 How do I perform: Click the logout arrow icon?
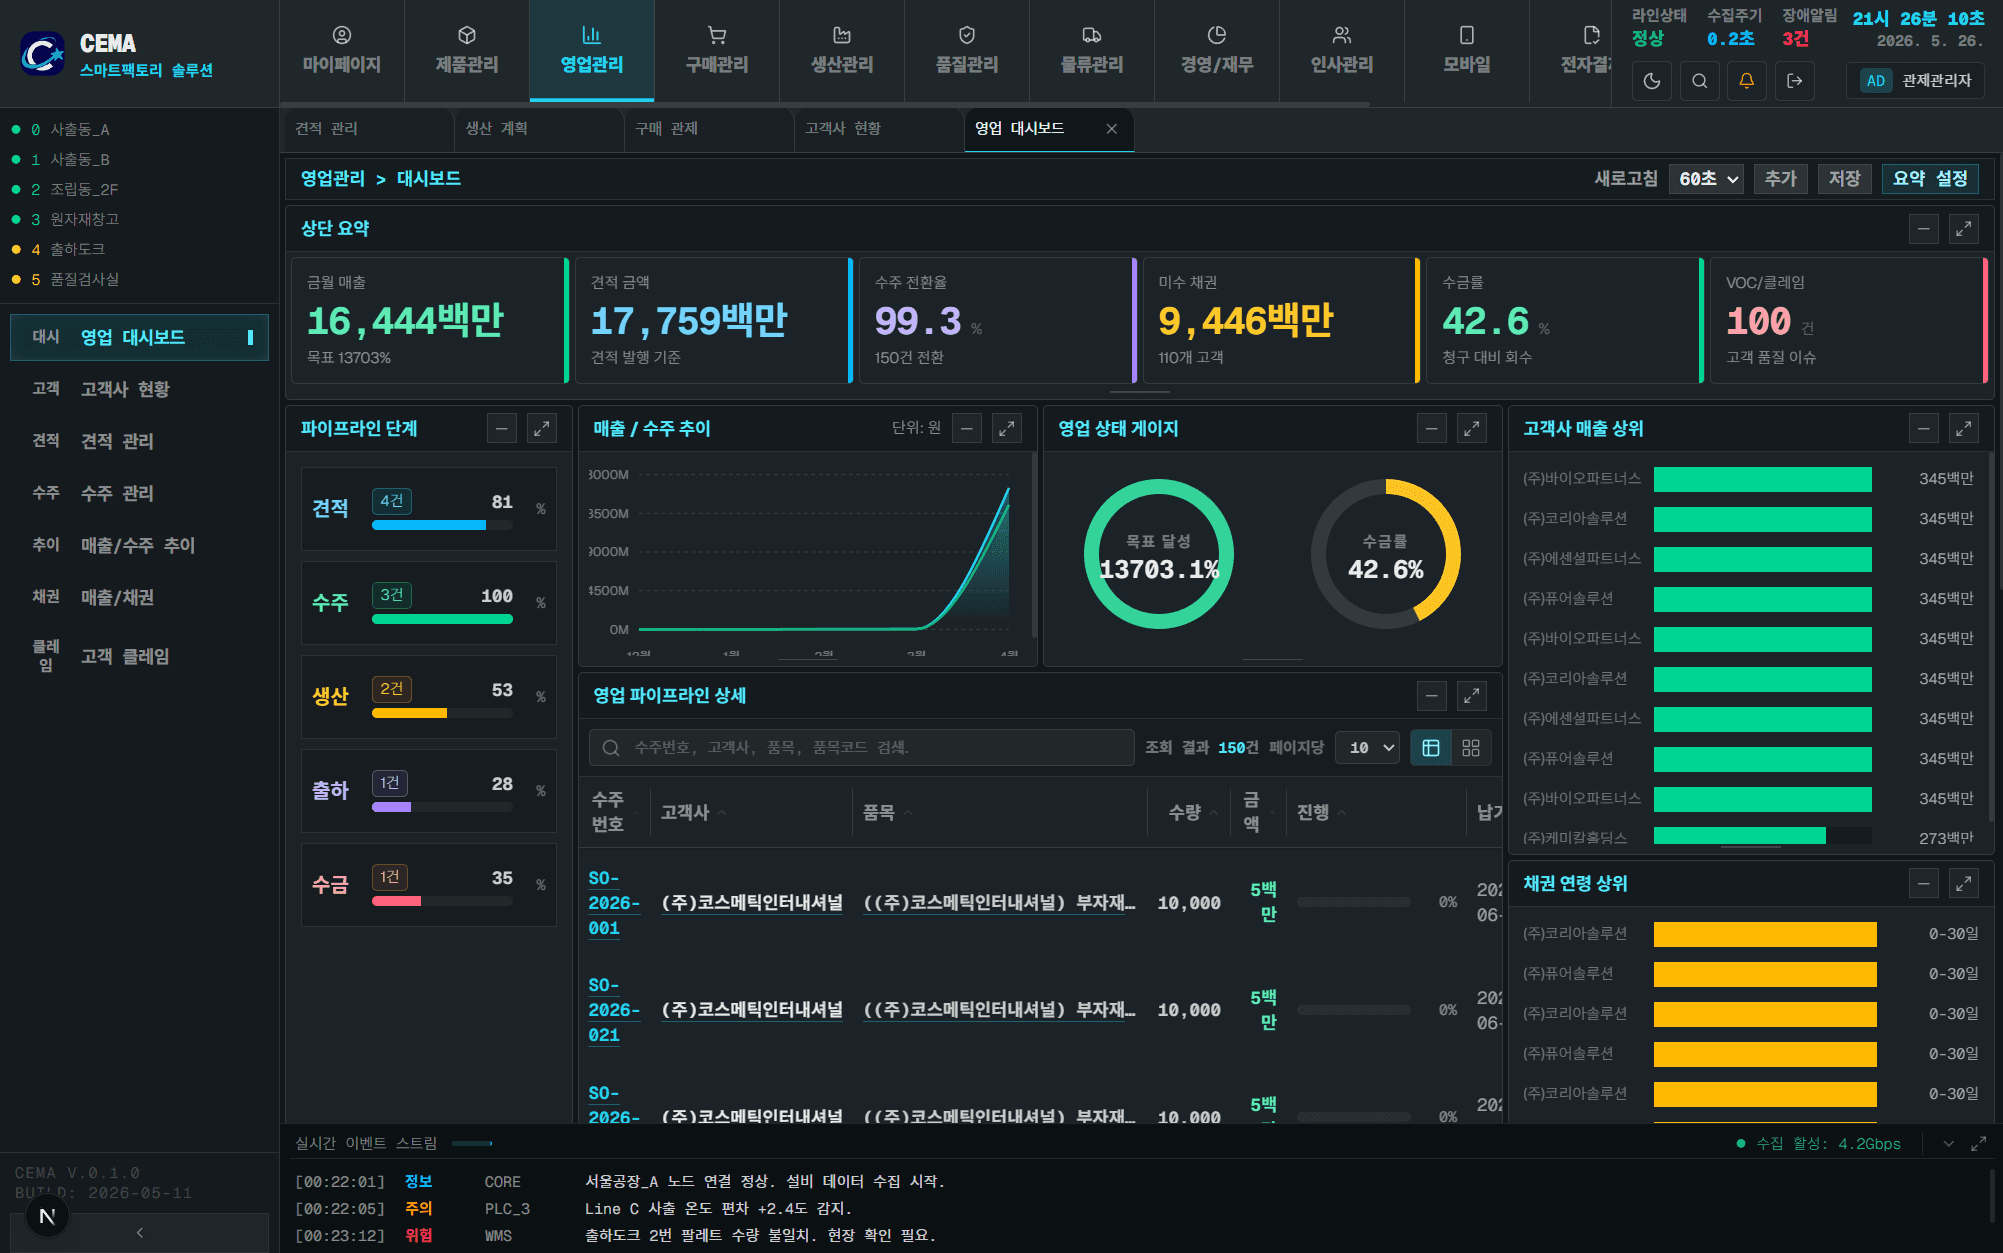pos(1795,81)
